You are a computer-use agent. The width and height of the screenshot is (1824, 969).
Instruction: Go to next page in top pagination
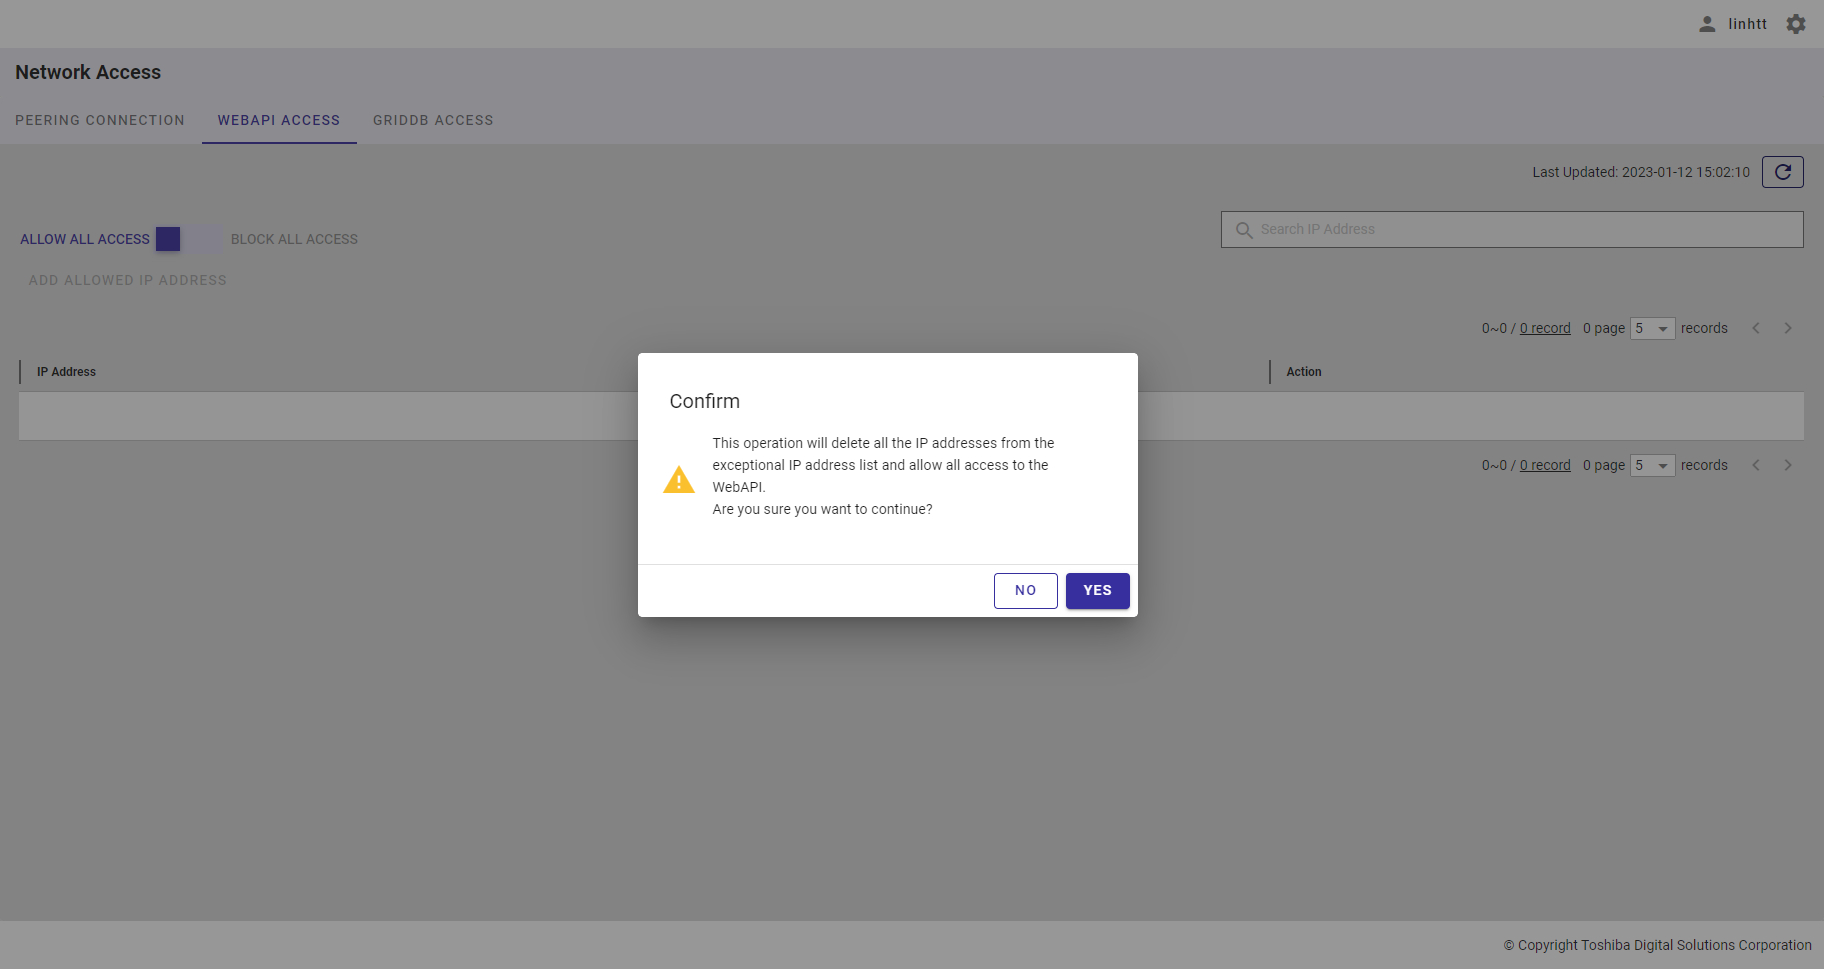(1788, 328)
